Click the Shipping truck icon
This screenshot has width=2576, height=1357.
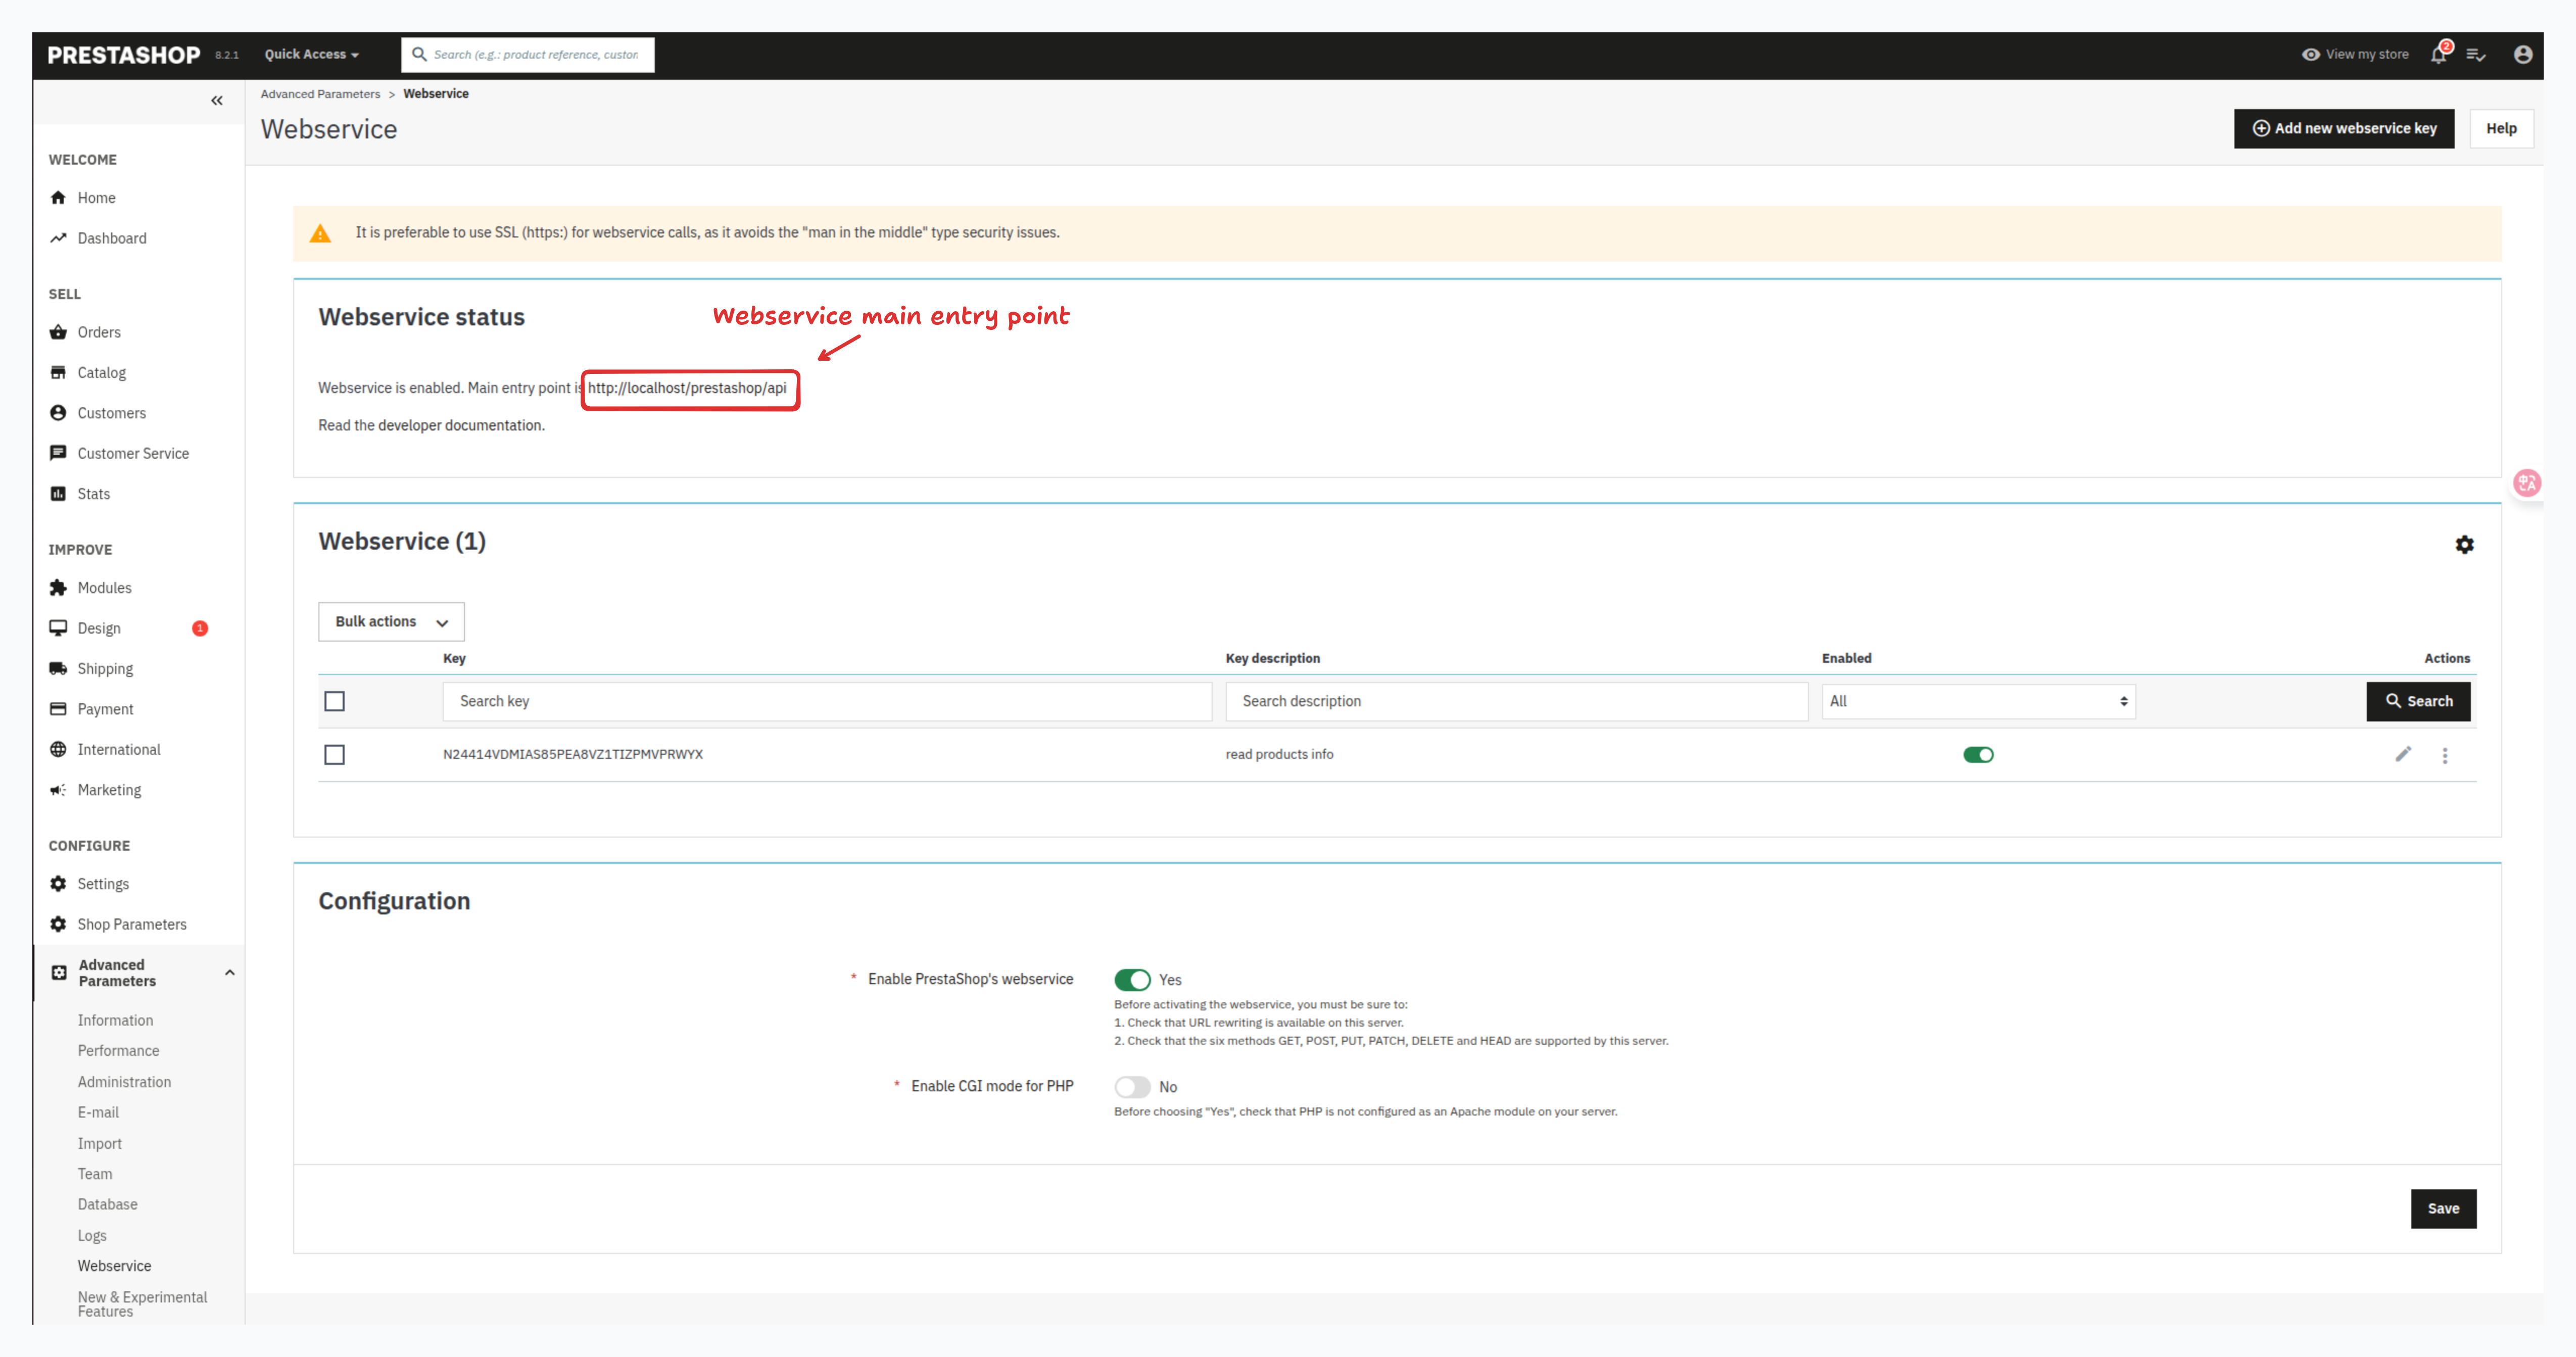coord(58,668)
